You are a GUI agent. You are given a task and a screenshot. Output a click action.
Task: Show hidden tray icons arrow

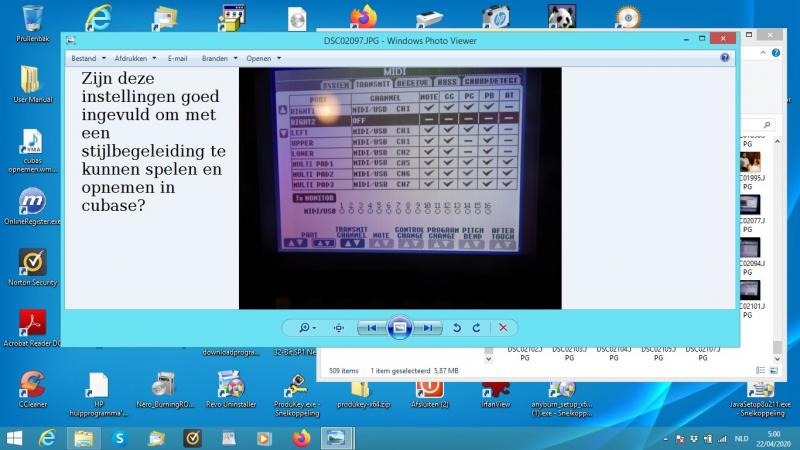click(665, 439)
